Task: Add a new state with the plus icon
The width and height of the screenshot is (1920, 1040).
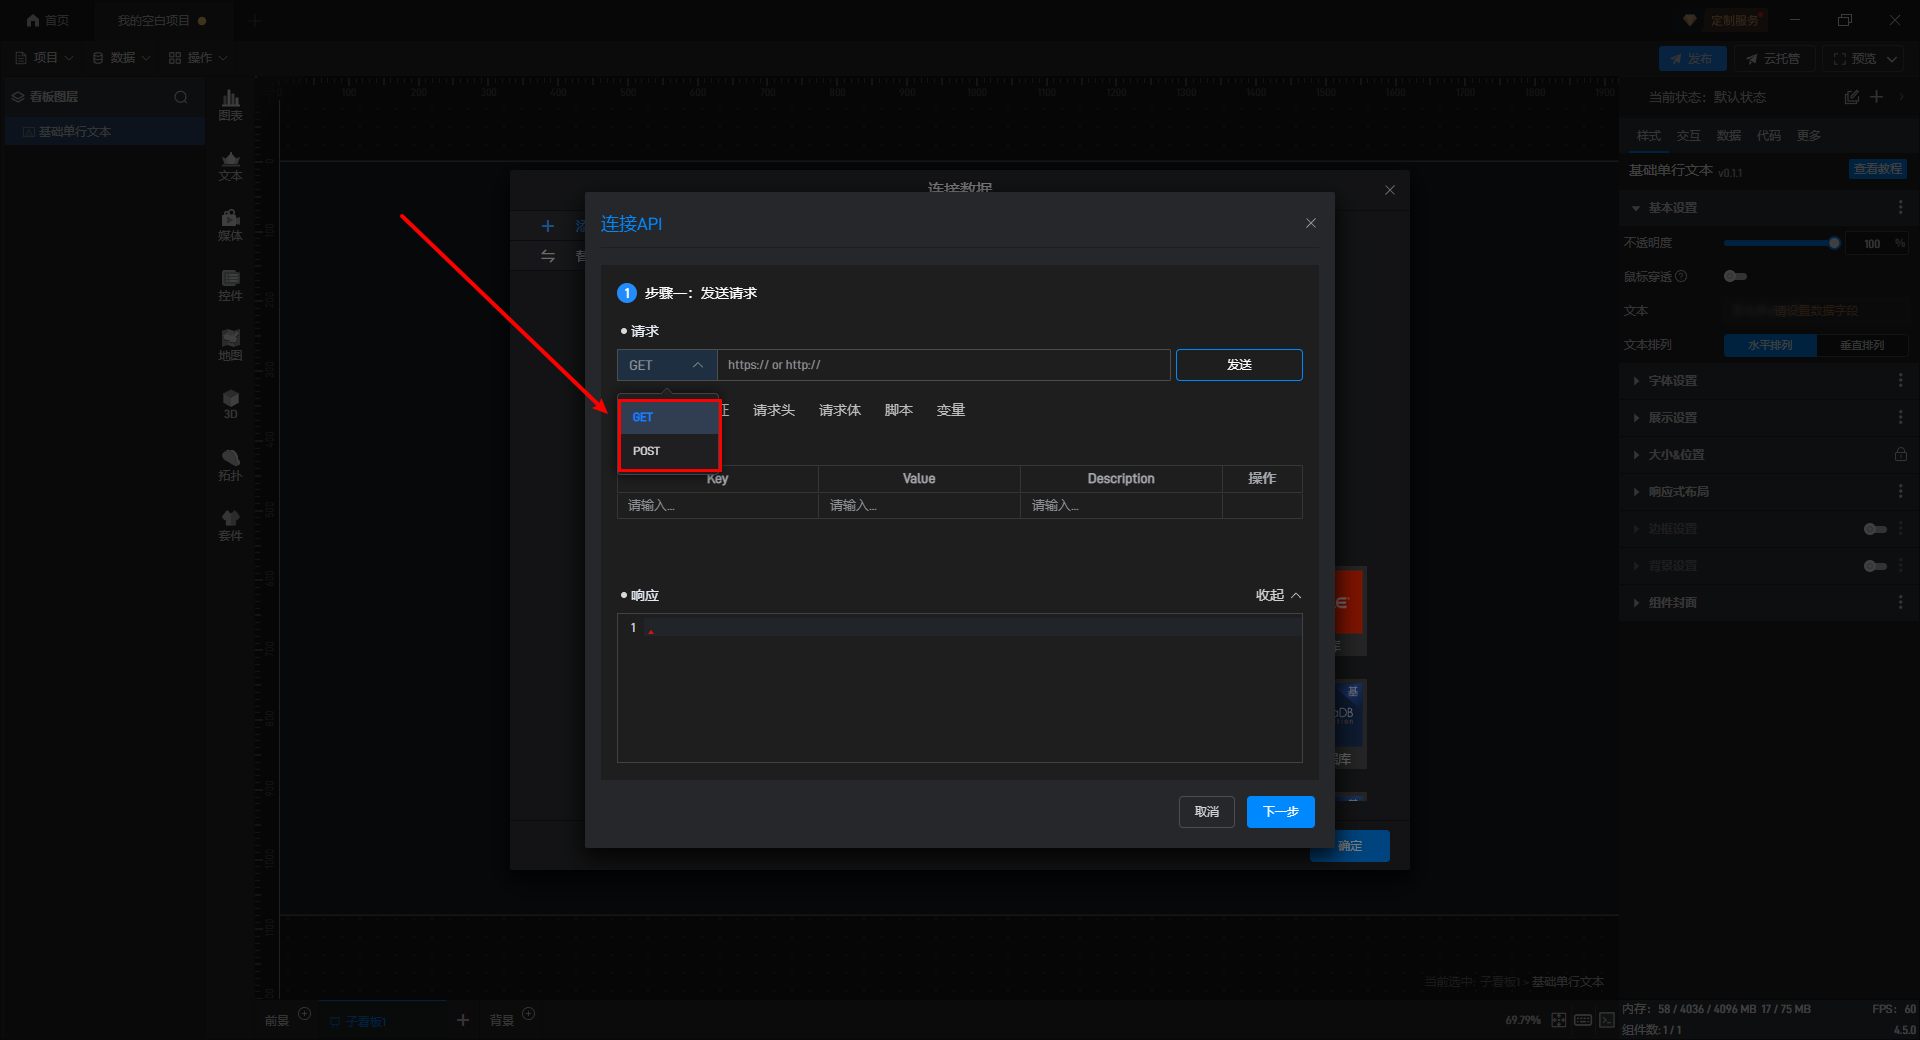Action: (x=1877, y=97)
